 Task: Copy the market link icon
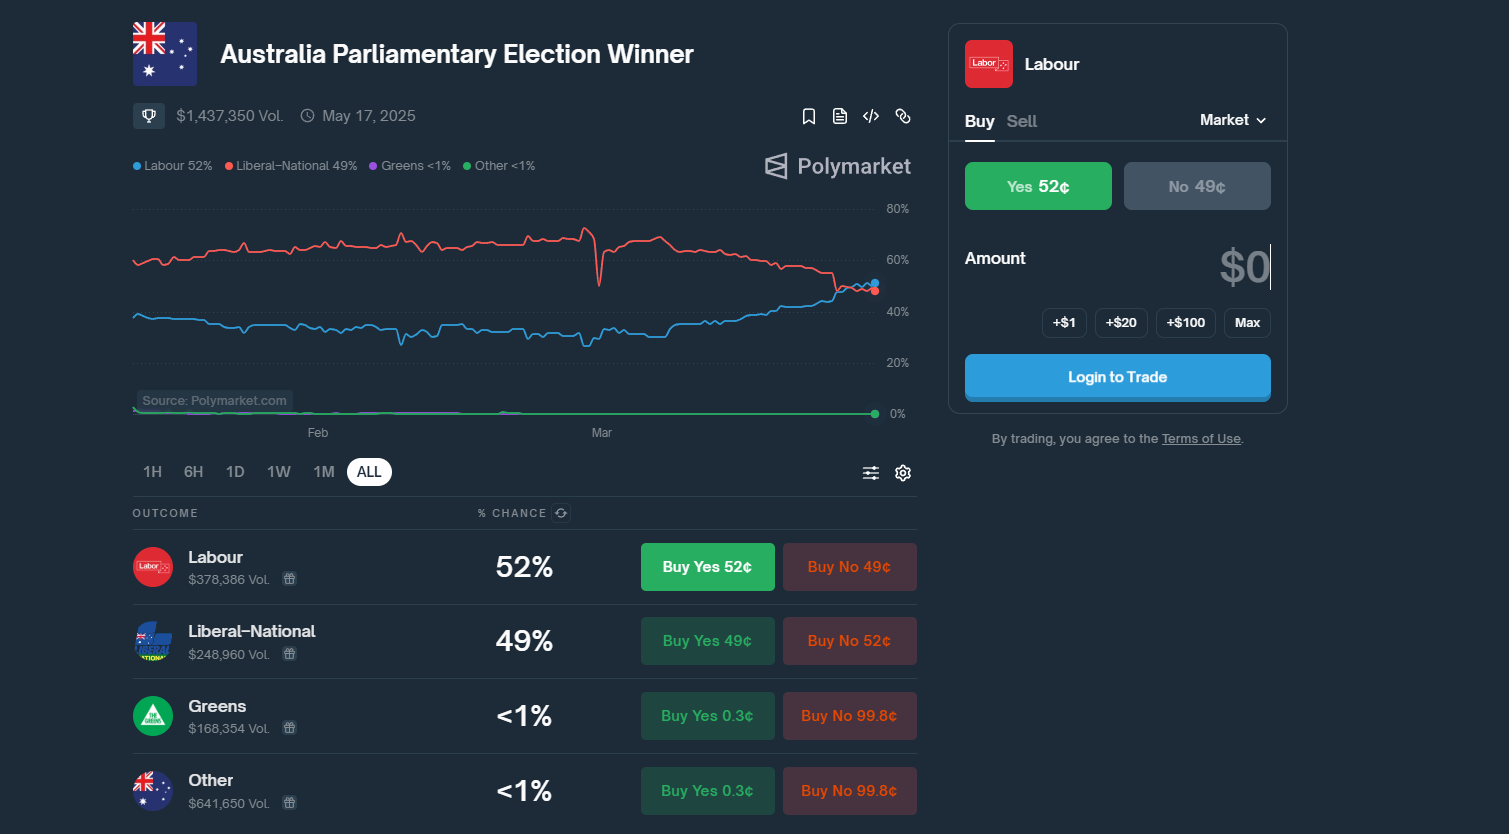pos(903,116)
